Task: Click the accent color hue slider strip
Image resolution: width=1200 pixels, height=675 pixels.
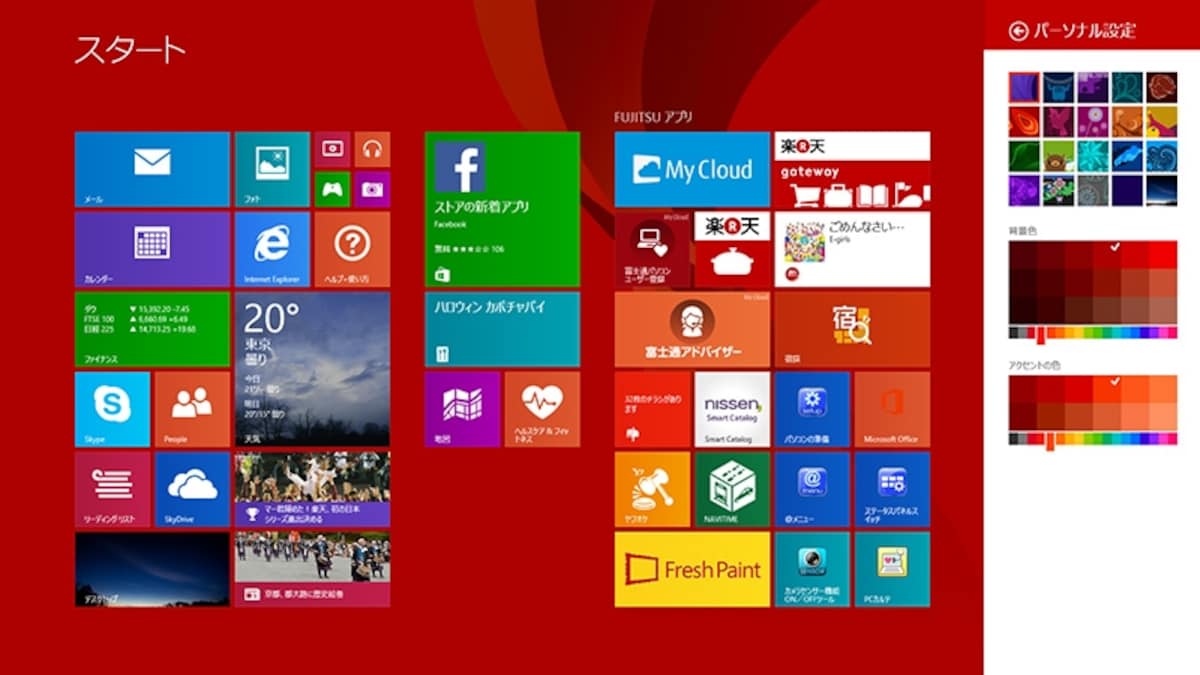Action: point(1092,438)
